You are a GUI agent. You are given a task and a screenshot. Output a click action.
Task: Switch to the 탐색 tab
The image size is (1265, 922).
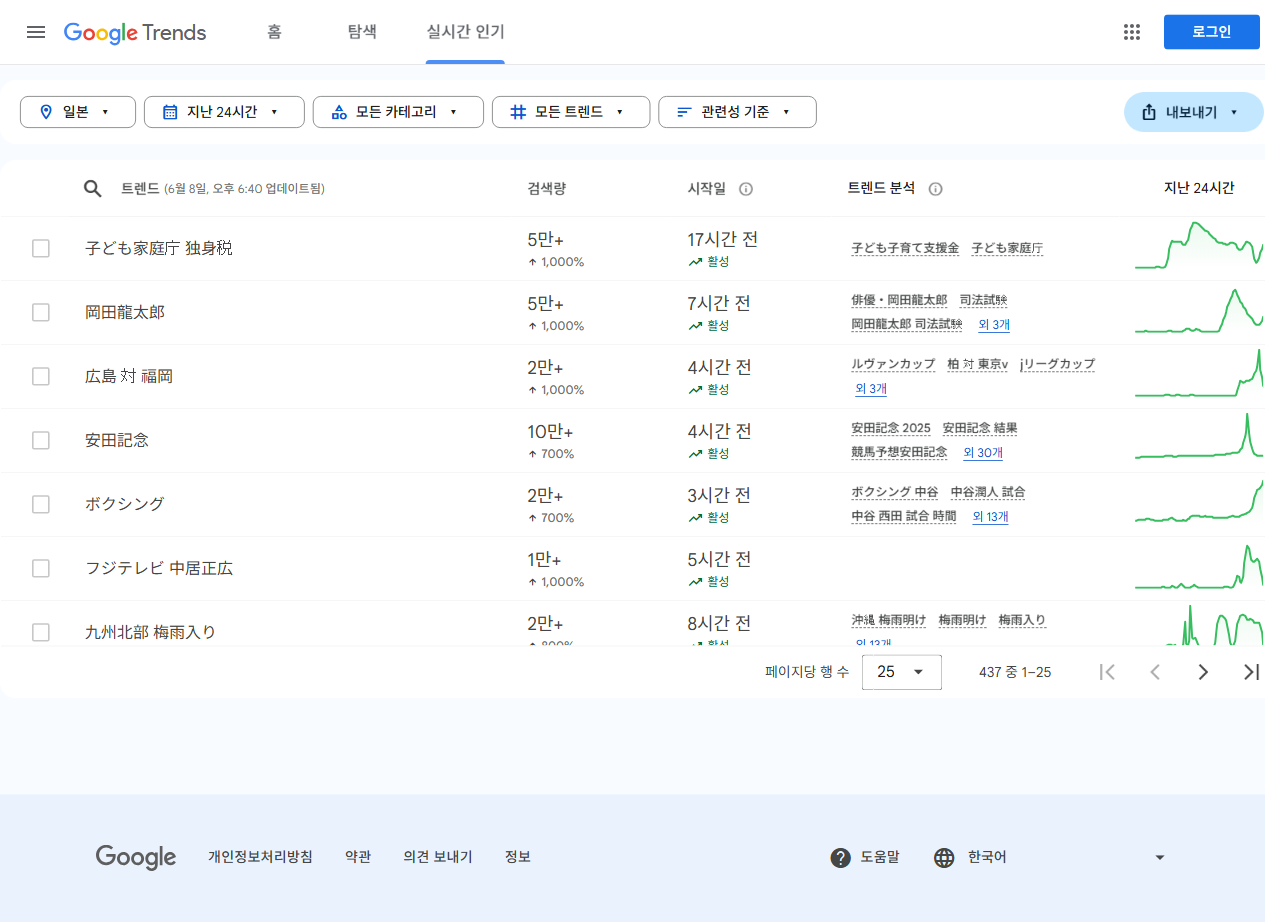pos(362,32)
